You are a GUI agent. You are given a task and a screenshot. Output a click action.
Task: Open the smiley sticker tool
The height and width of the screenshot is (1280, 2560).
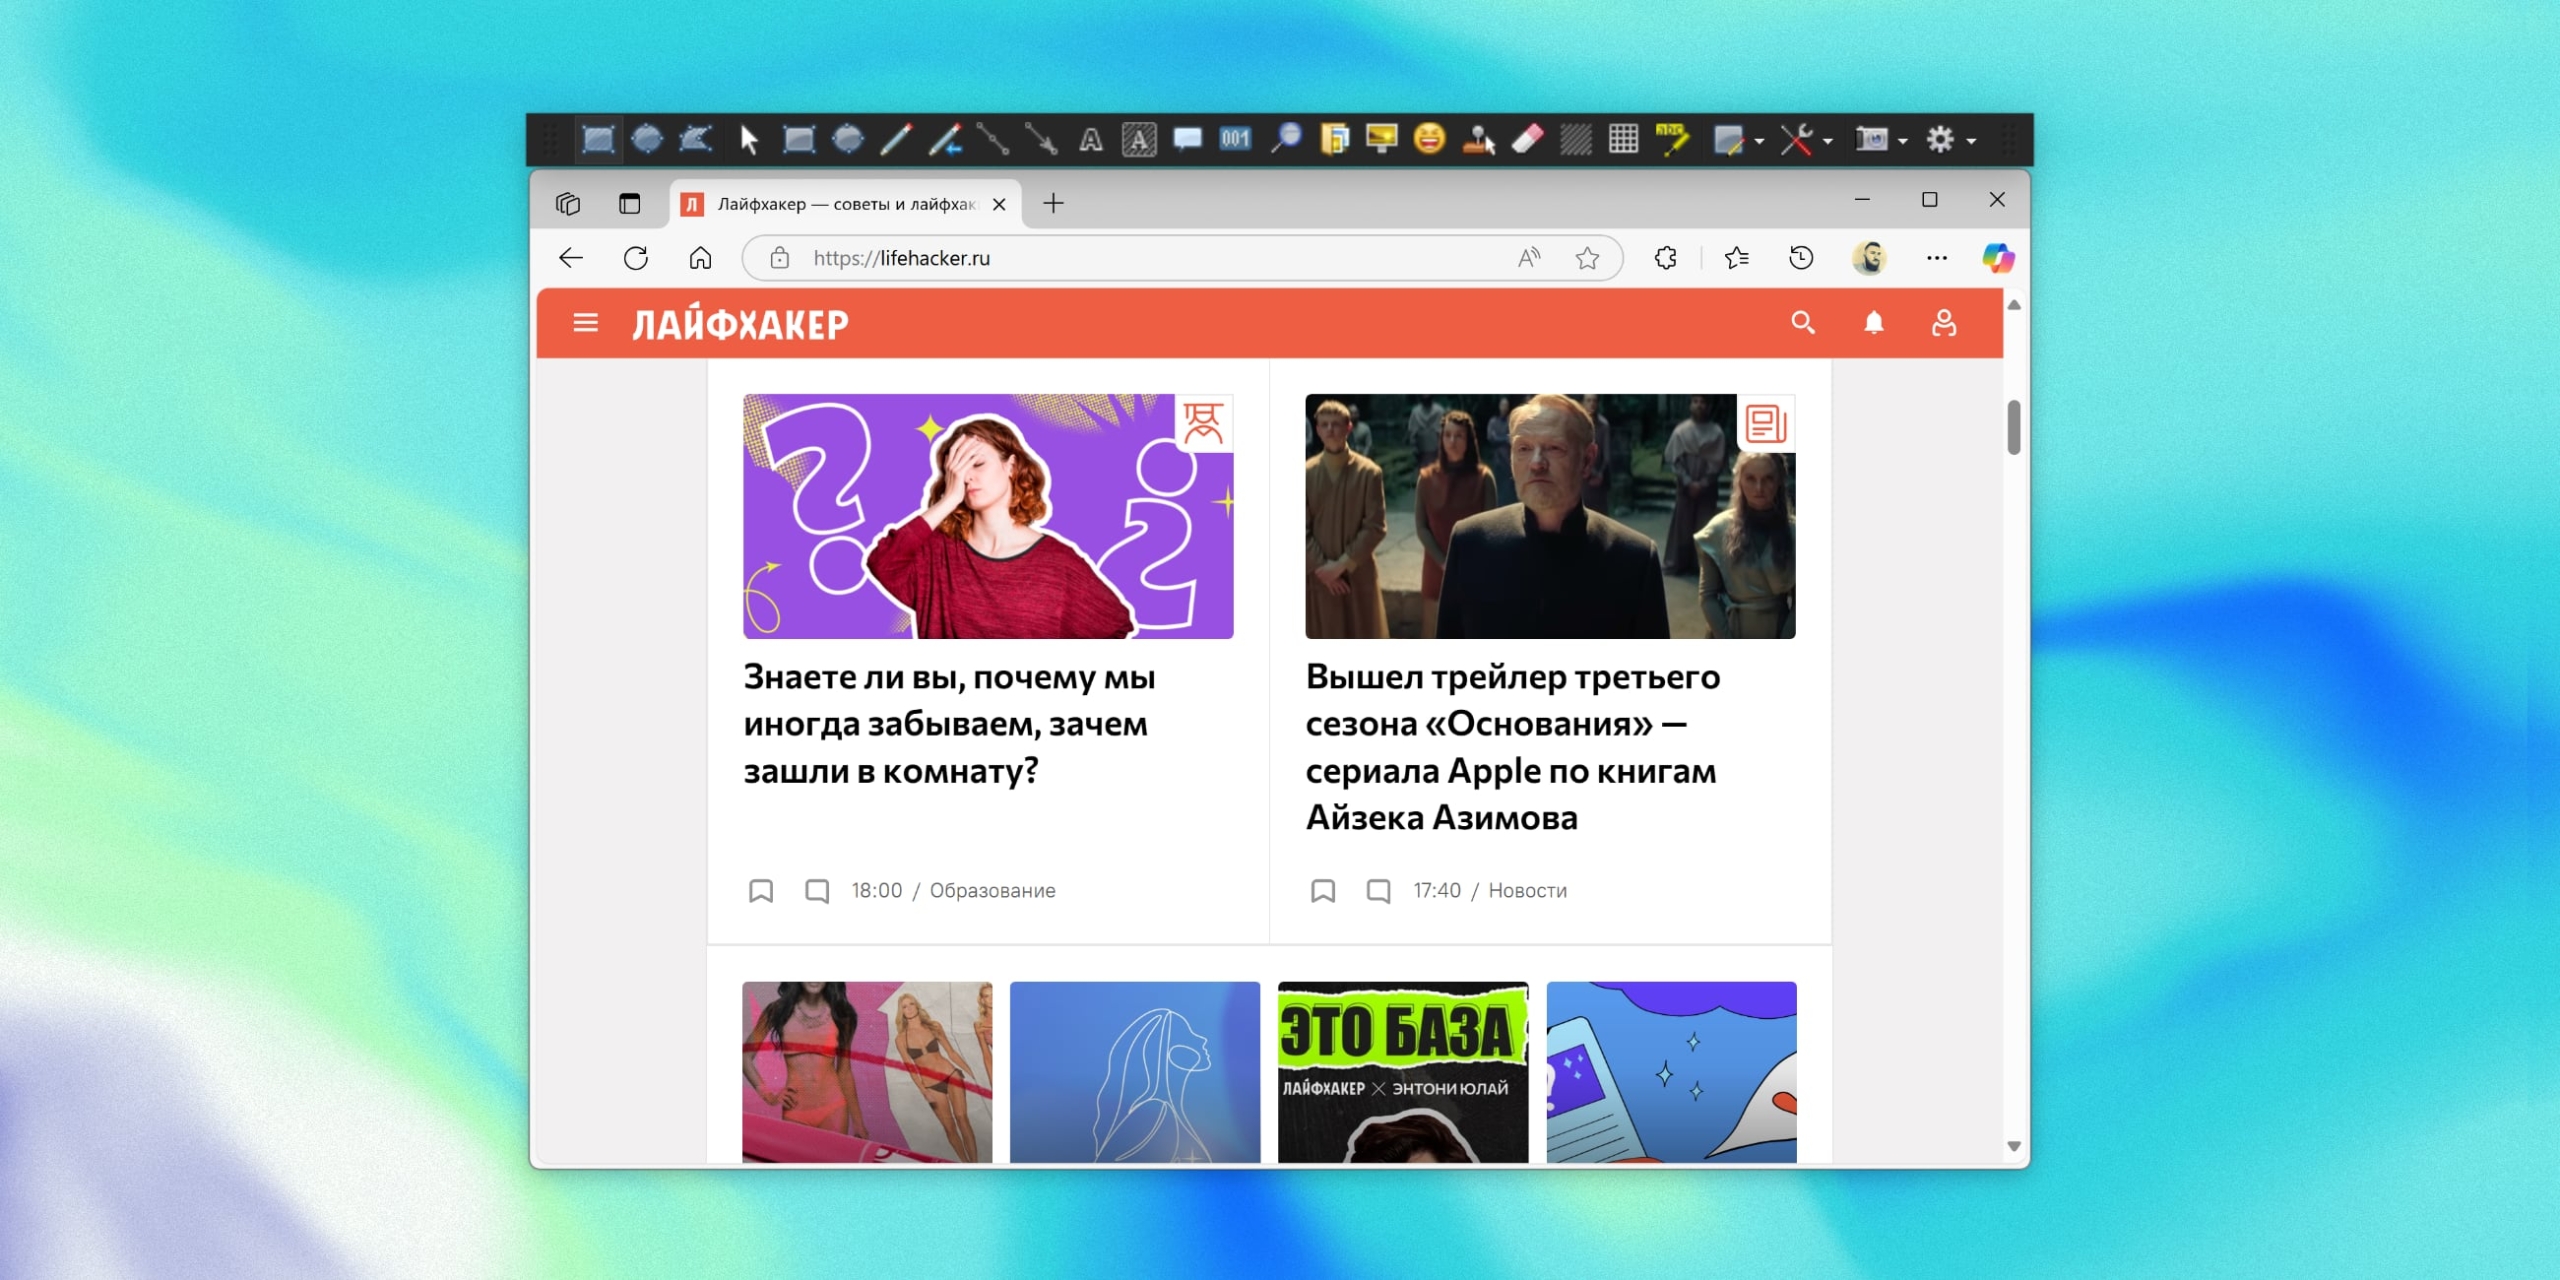pos(1430,139)
